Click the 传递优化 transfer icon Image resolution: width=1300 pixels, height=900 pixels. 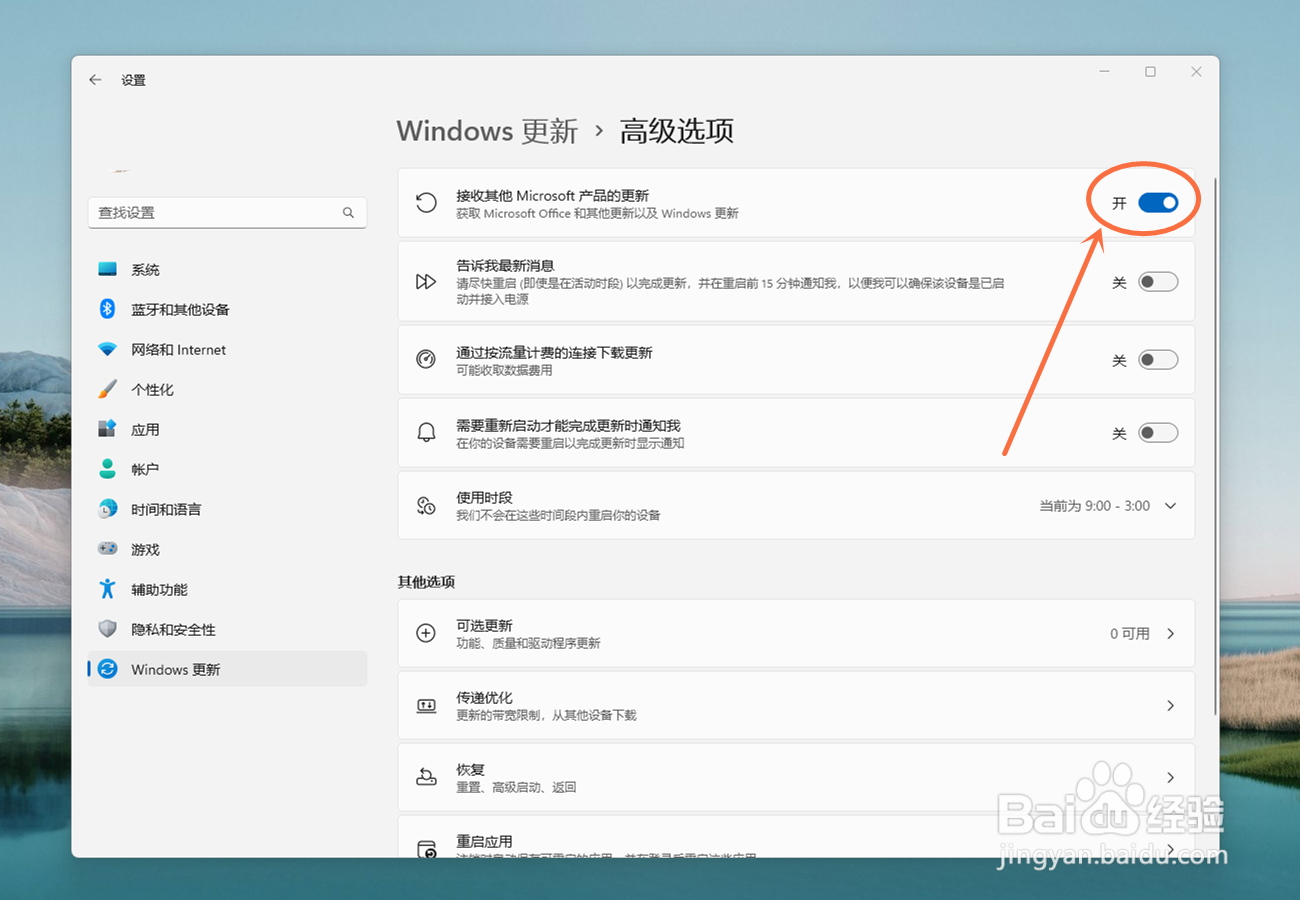426,706
